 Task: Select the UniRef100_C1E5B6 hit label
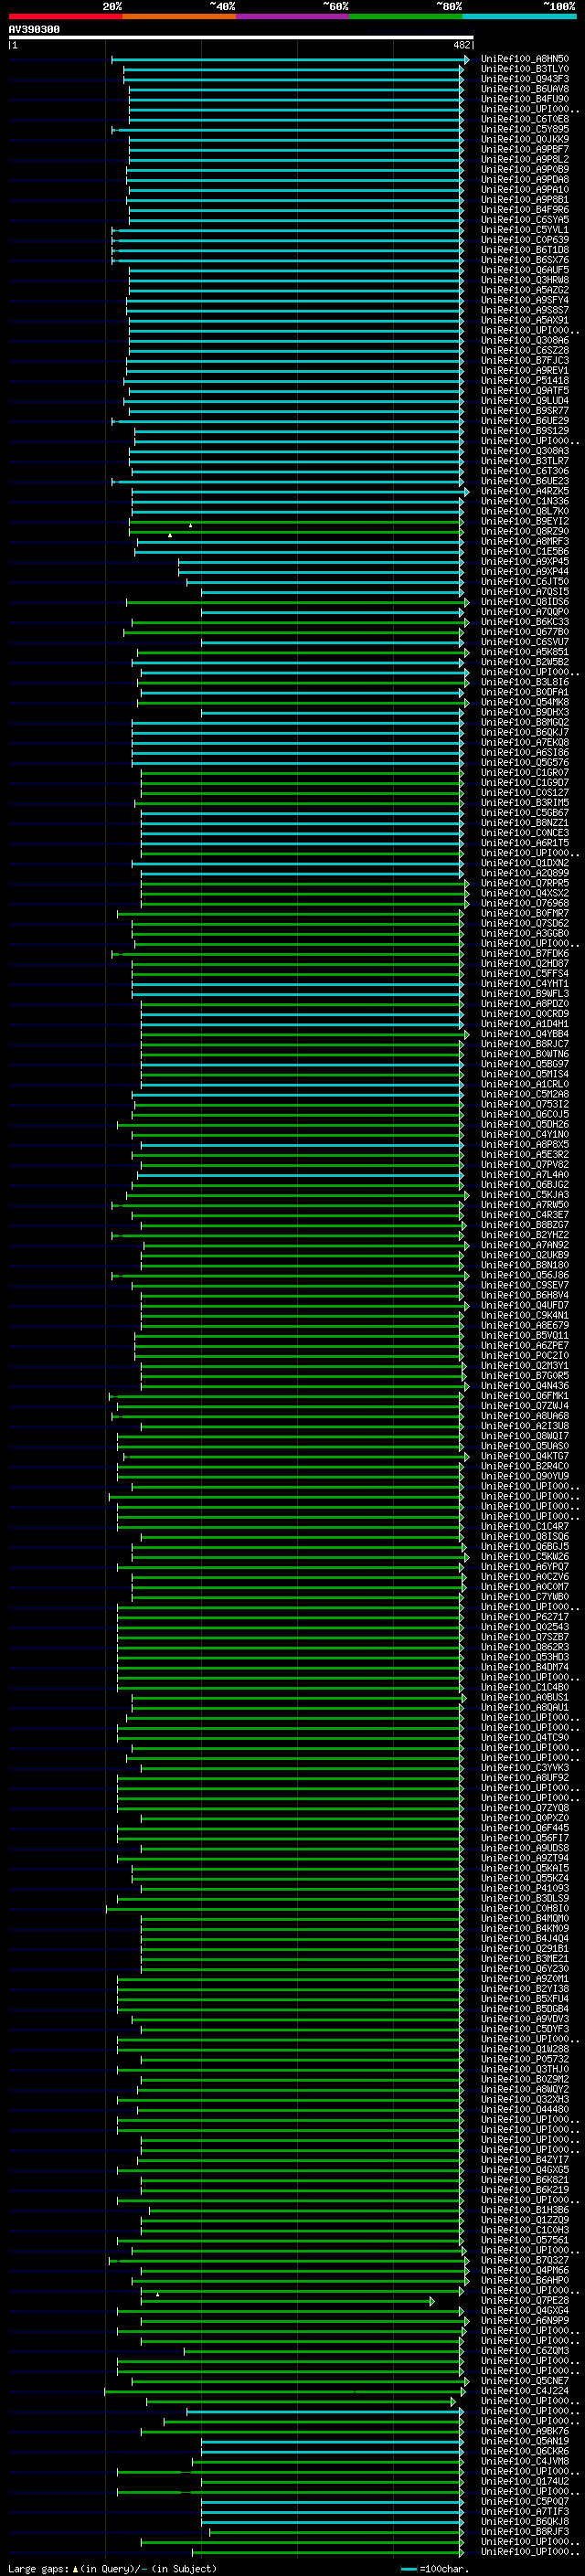click(x=525, y=552)
